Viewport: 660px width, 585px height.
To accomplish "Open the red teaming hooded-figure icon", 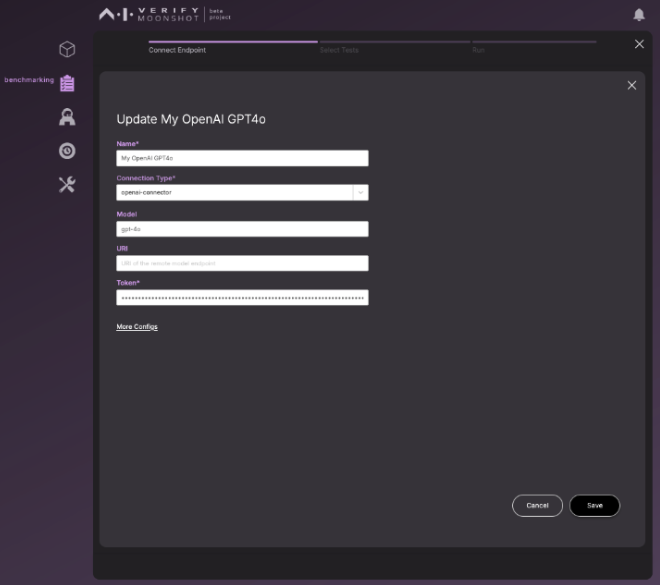I will point(67,117).
